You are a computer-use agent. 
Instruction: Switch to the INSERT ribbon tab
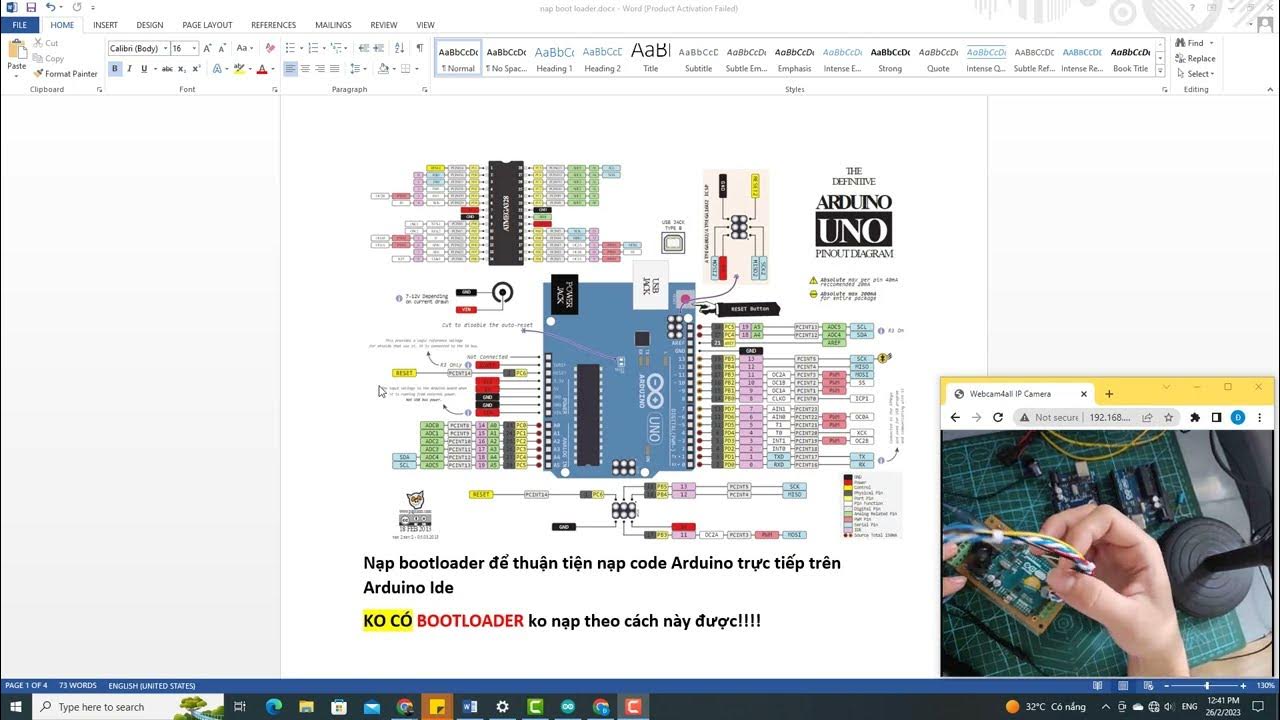(x=105, y=25)
